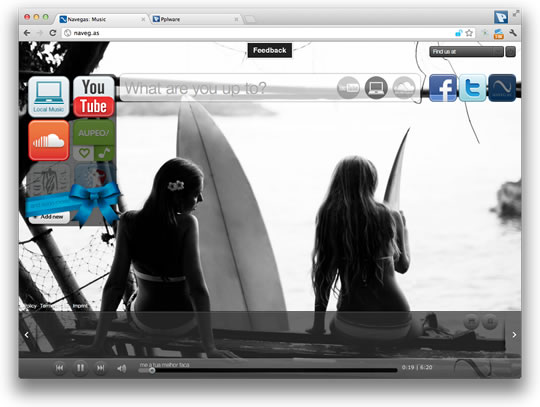The height and width of the screenshot is (407, 540).
Task: Expand the 'Find us at' dropdown
Action: click(466, 52)
